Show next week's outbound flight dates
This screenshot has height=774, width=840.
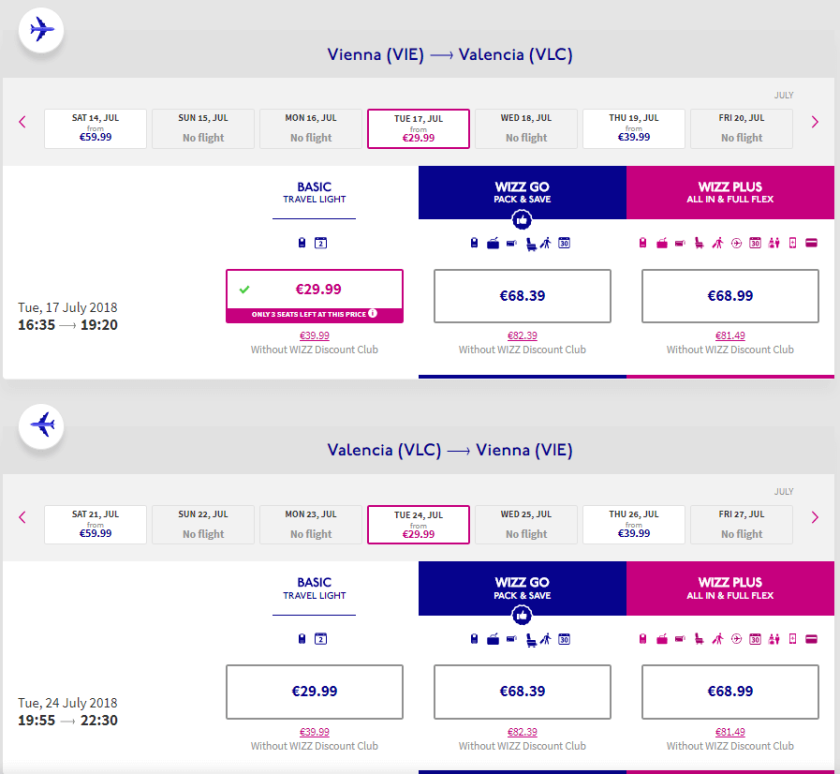click(x=815, y=122)
